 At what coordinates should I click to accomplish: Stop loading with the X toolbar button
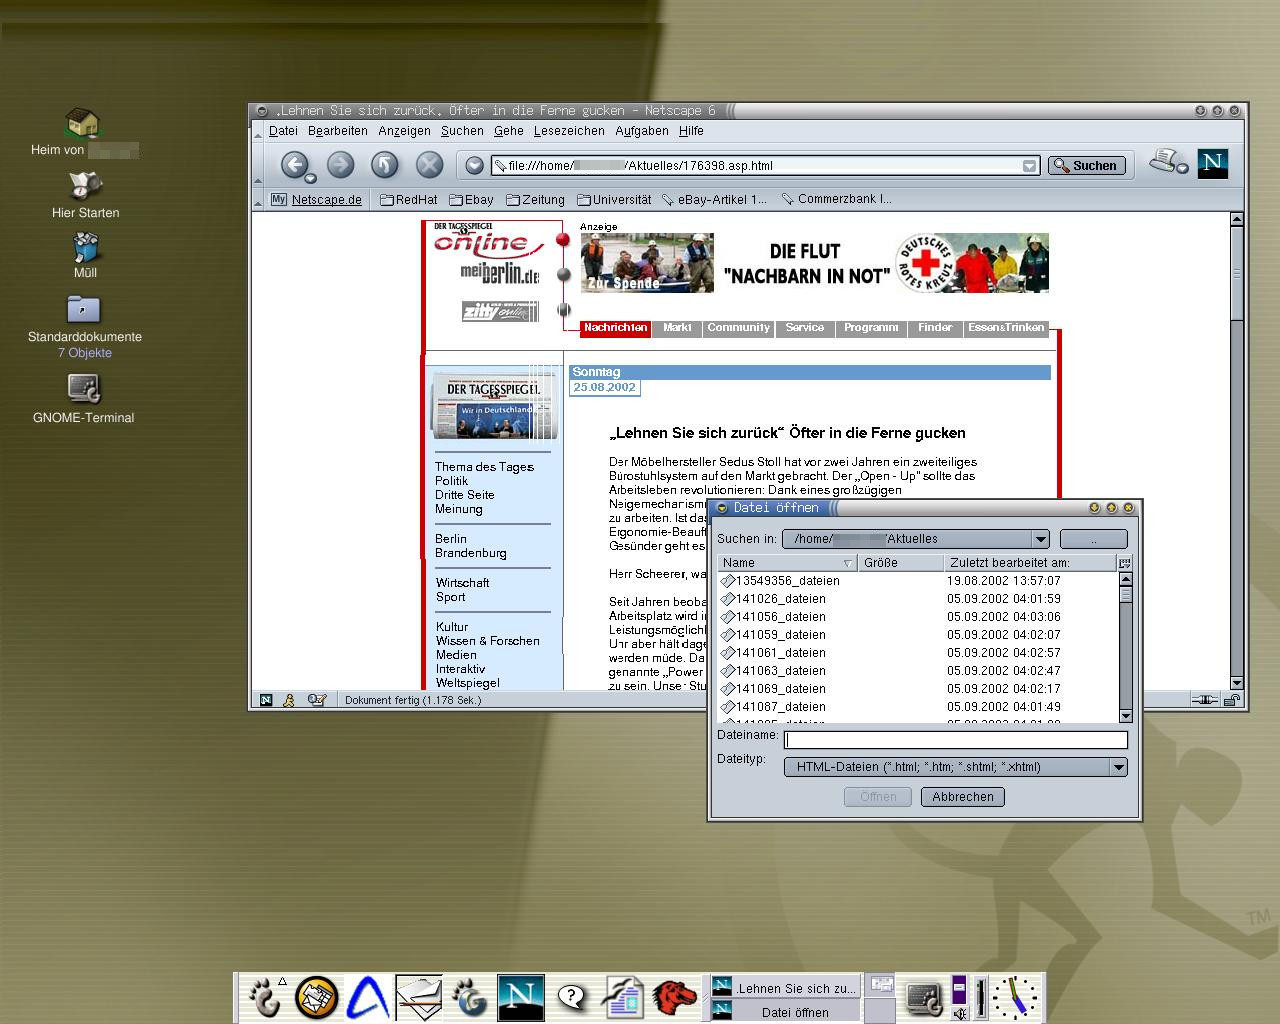click(x=429, y=164)
